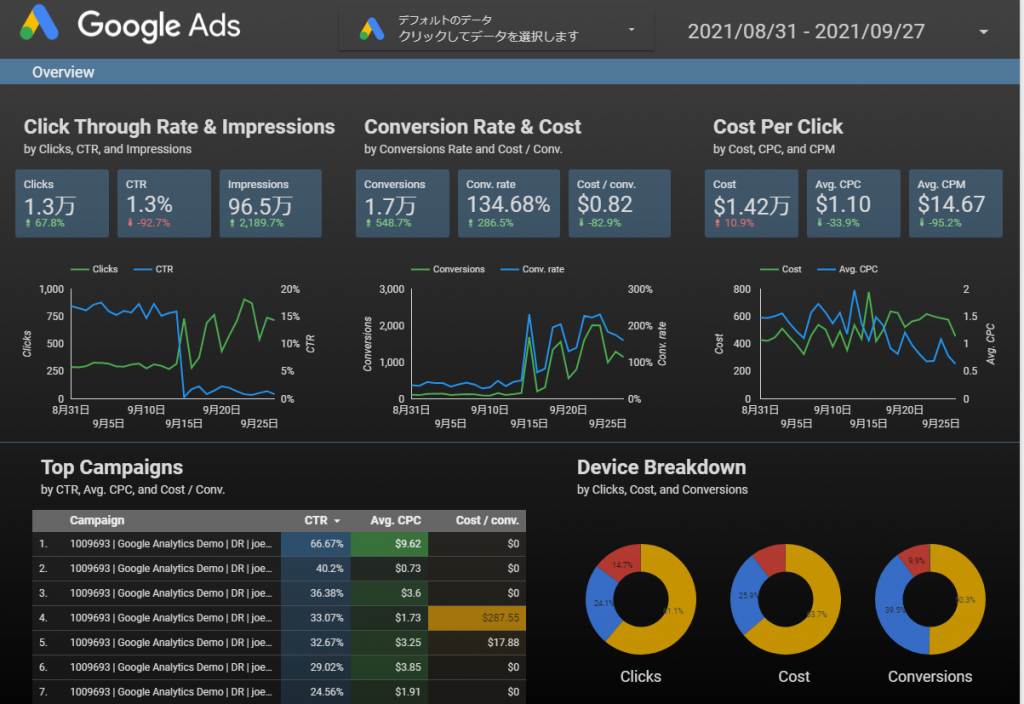Sort by the CTR column header
The height and width of the screenshot is (704, 1024).
point(316,520)
